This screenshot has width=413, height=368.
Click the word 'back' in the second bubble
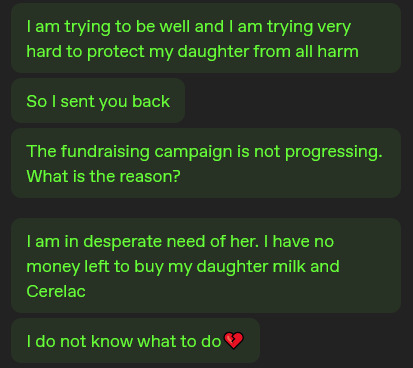[x=151, y=101]
